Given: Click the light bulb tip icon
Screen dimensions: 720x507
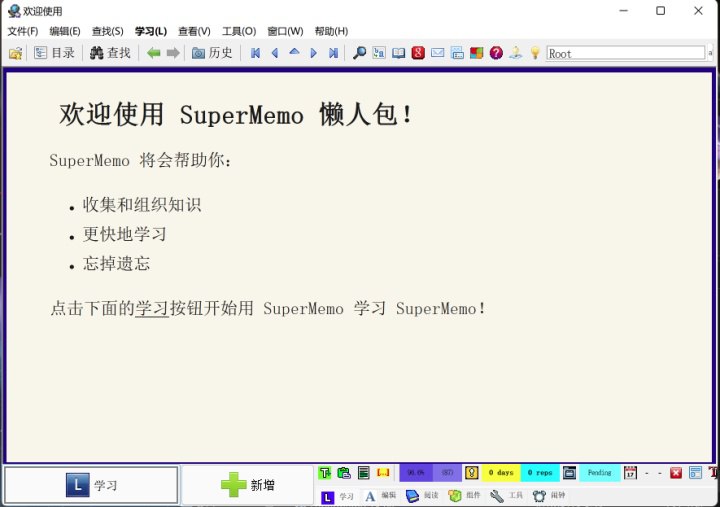Looking at the screenshot, I should (535, 53).
